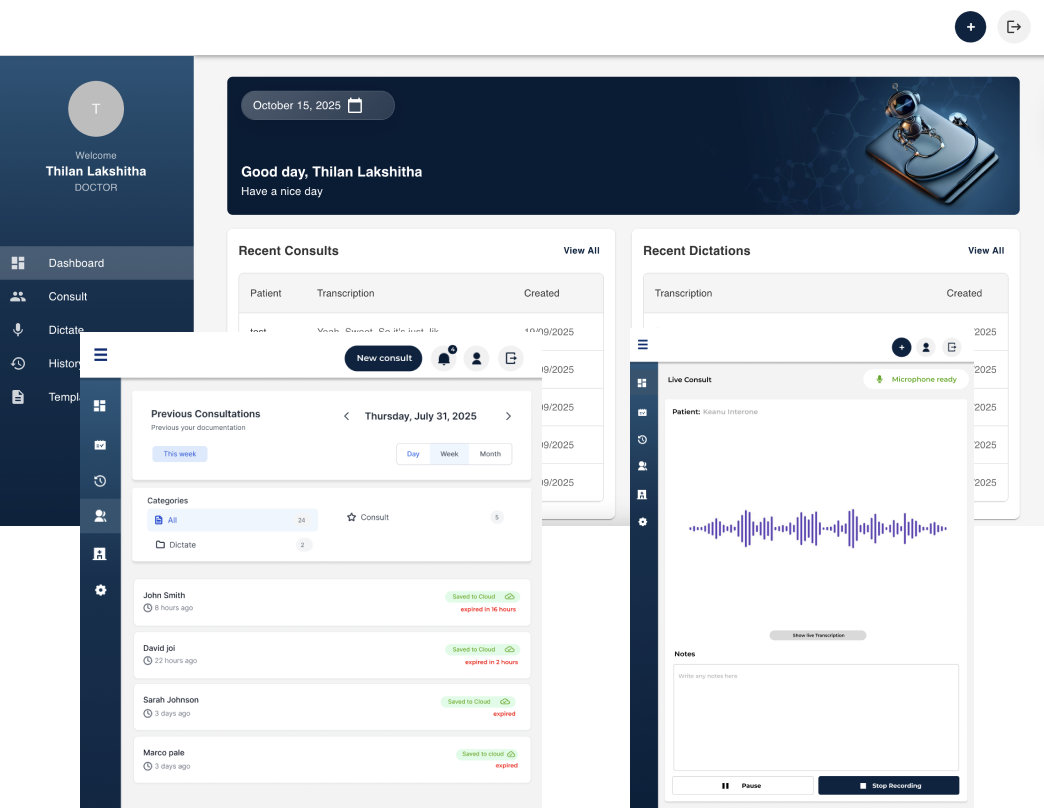Switch on the This week filter
Viewport: 1044px width, 808px height.
tap(179, 453)
